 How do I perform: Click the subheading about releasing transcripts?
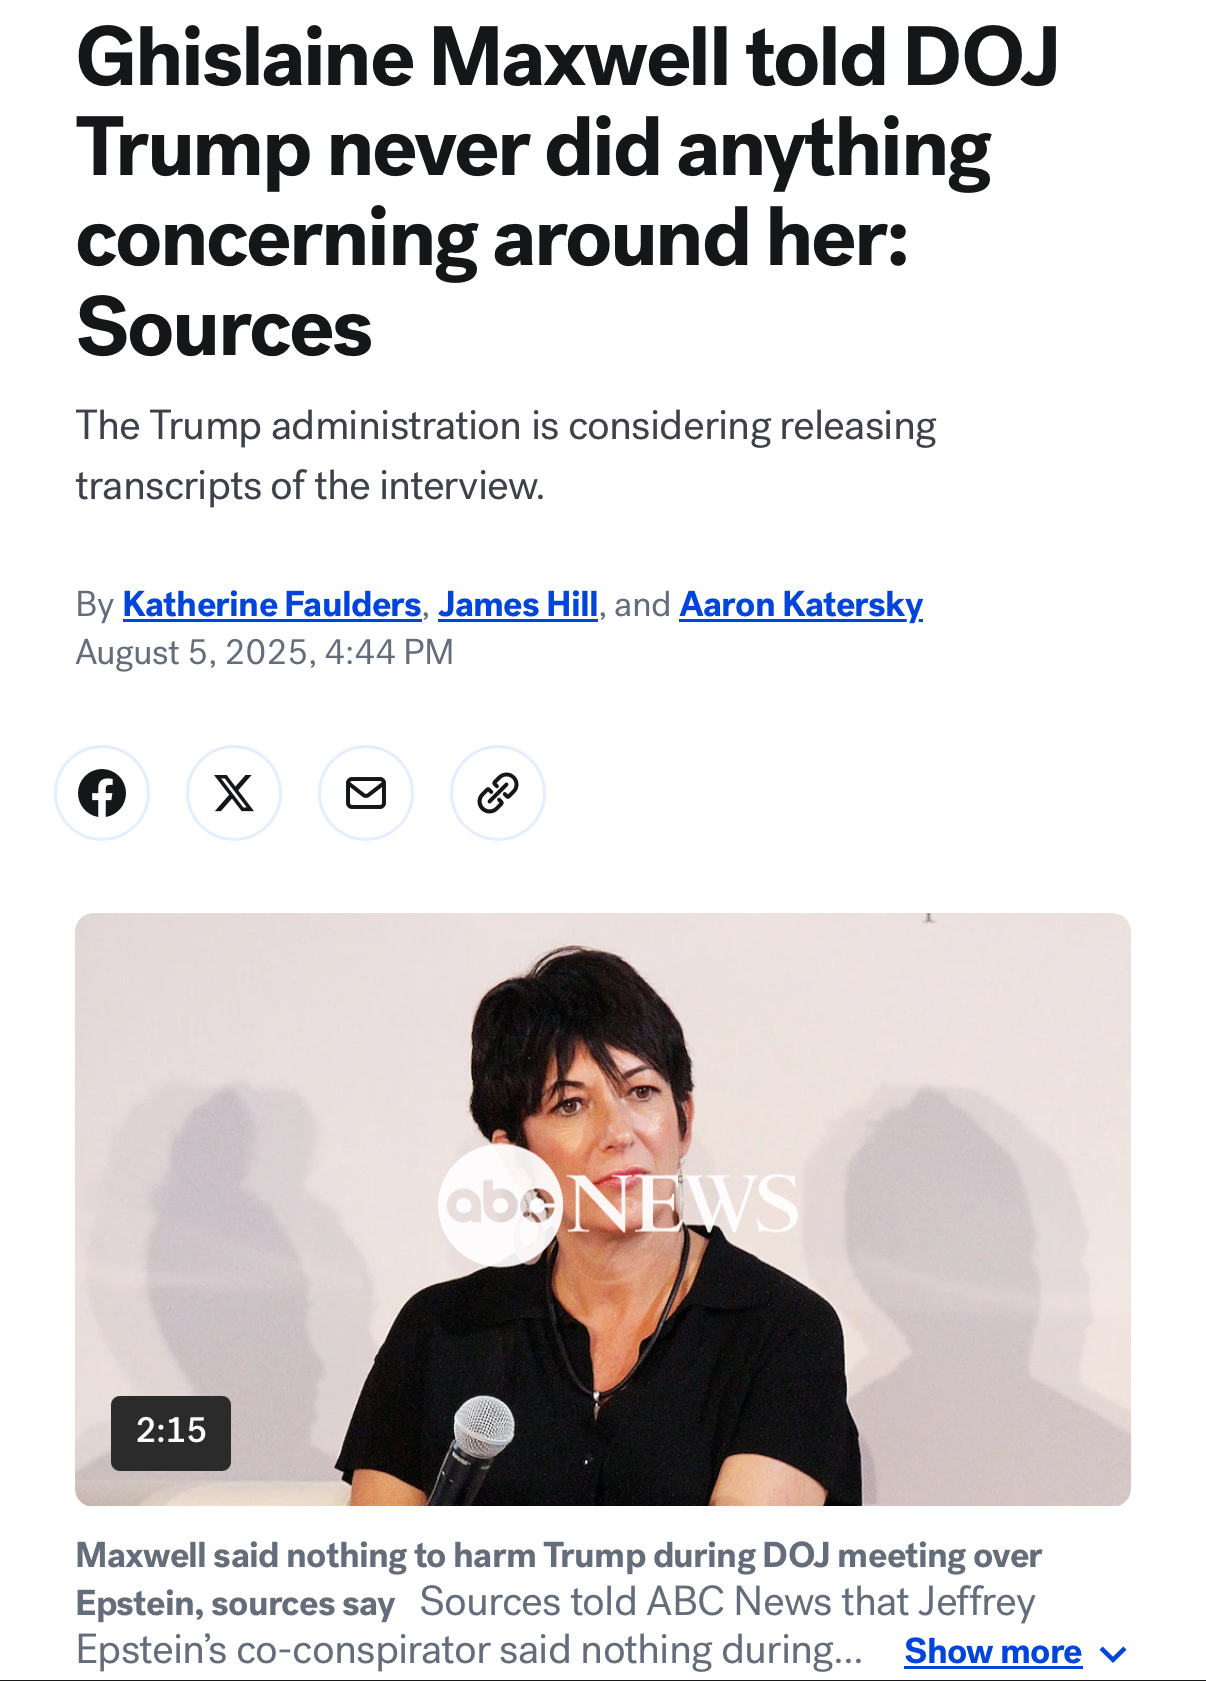(x=506, y=456)
